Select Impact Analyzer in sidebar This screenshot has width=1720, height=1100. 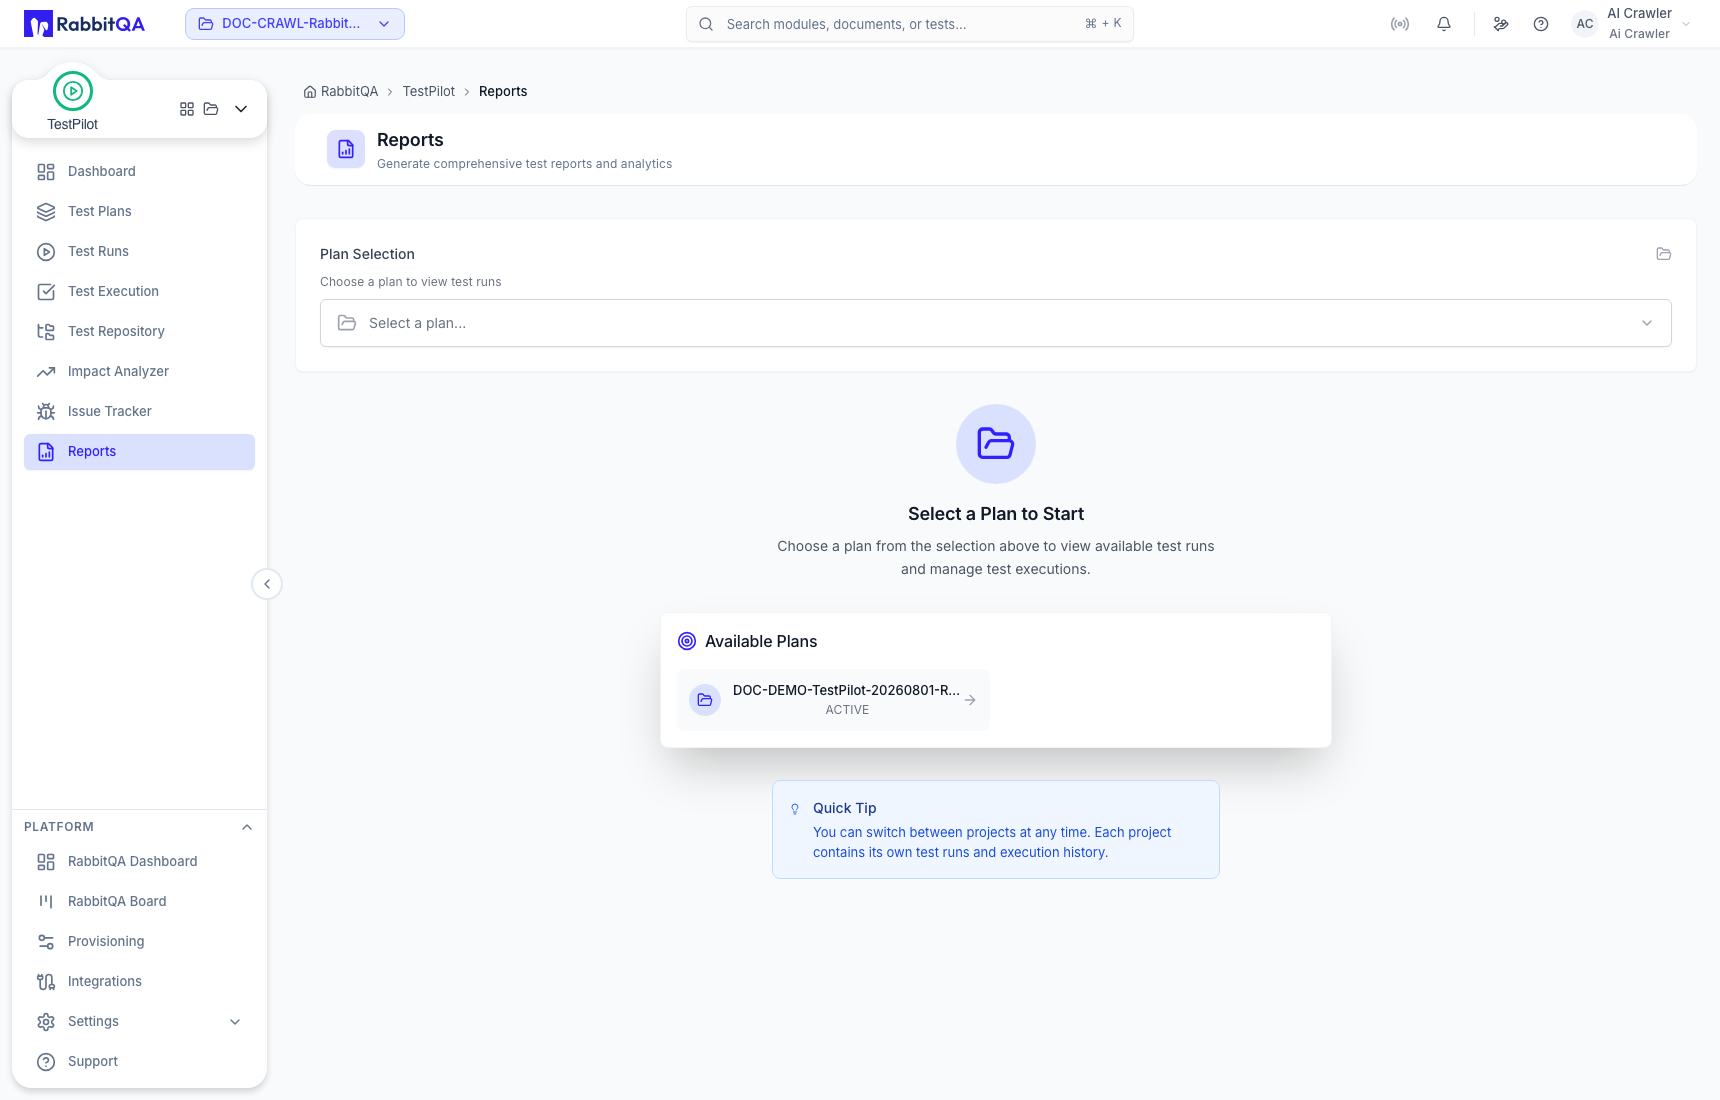point(139,372)
